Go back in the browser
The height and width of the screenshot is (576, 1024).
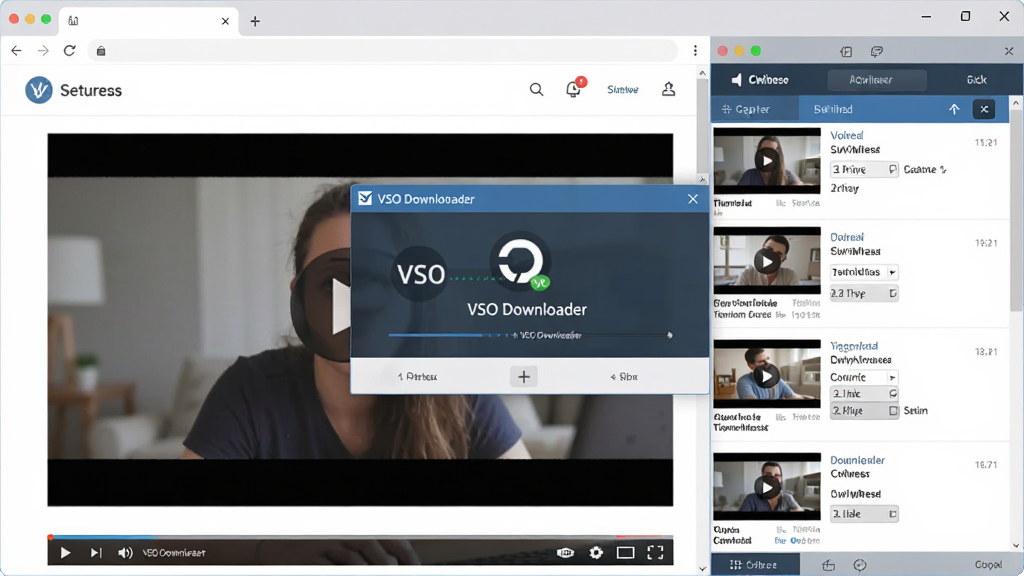coord(16,50)
